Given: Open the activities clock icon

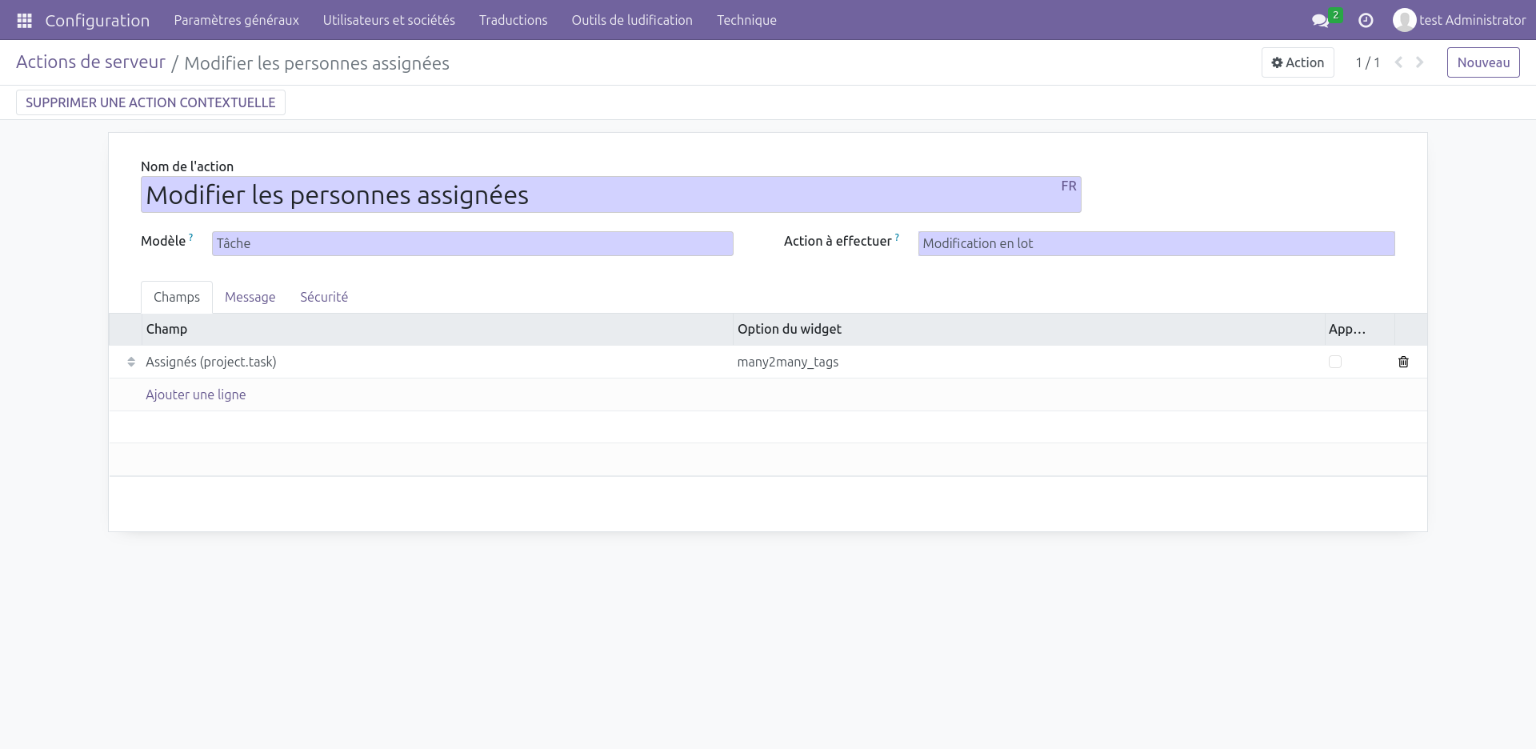Looking at the screenshot, I should click(1366, 20).
